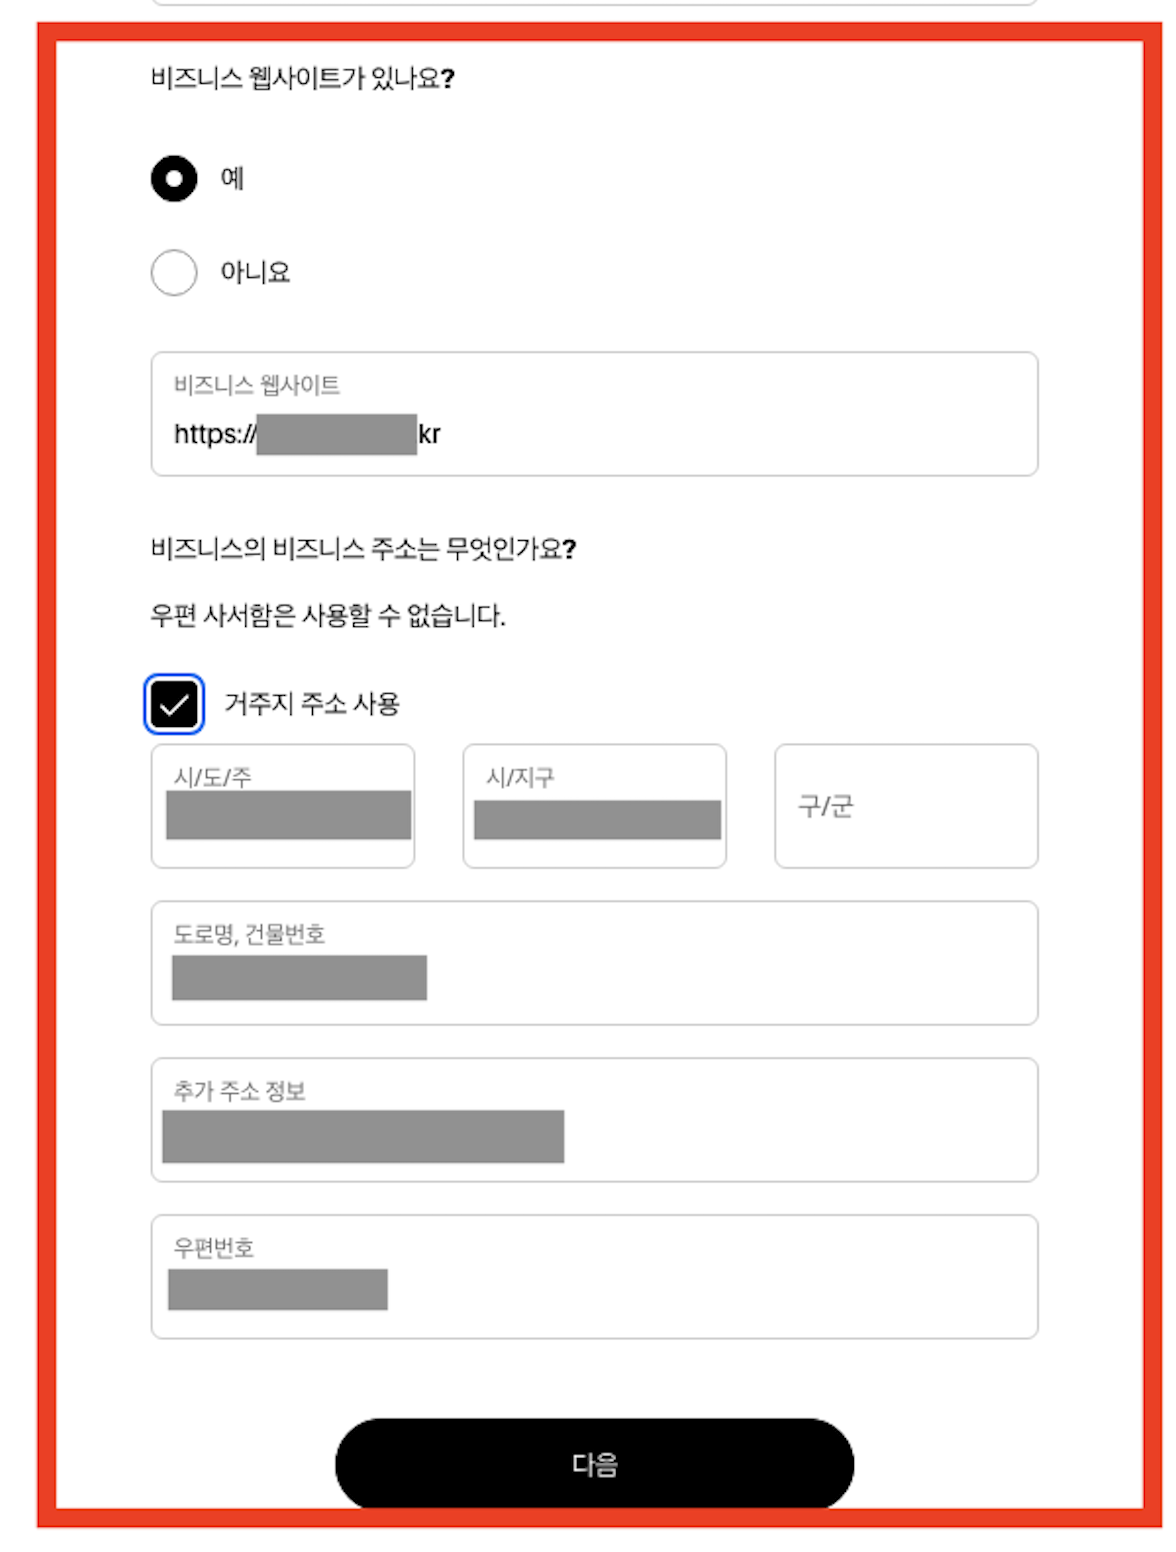
Task: Click the 비즈니스 웹사이트 input field
Action: (594, 413)
